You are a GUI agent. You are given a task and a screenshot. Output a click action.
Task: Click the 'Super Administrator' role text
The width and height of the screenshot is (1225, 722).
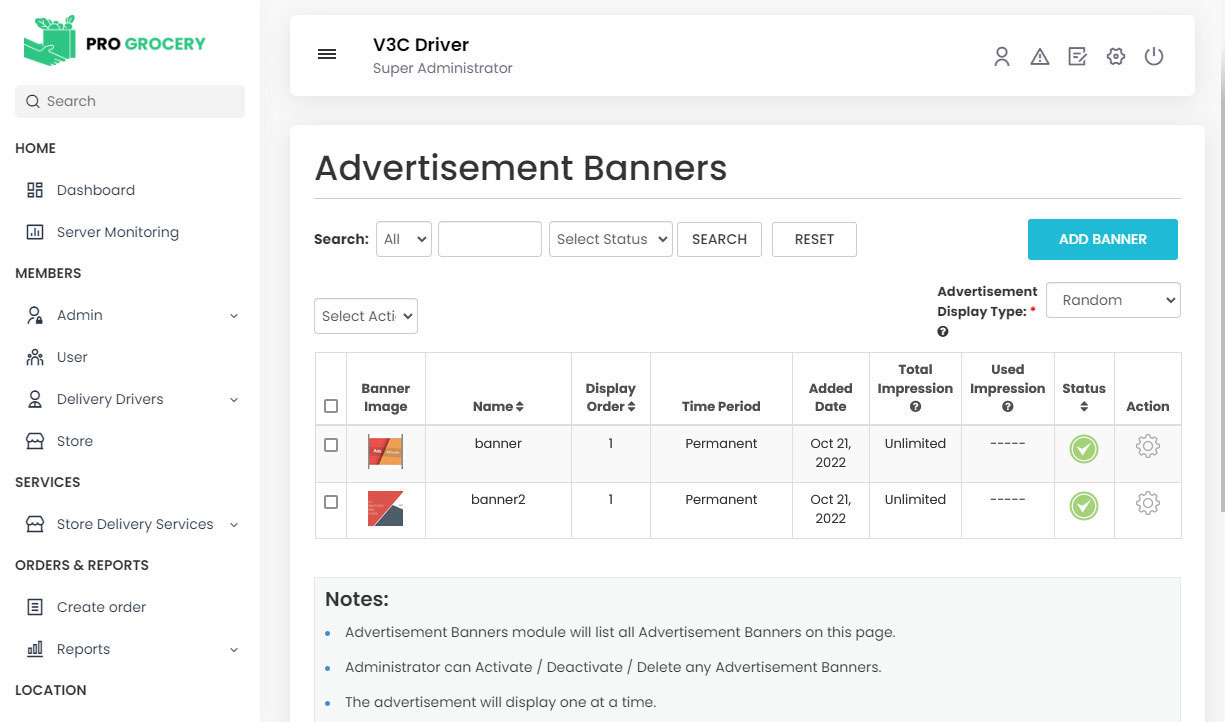coord(443,68)
